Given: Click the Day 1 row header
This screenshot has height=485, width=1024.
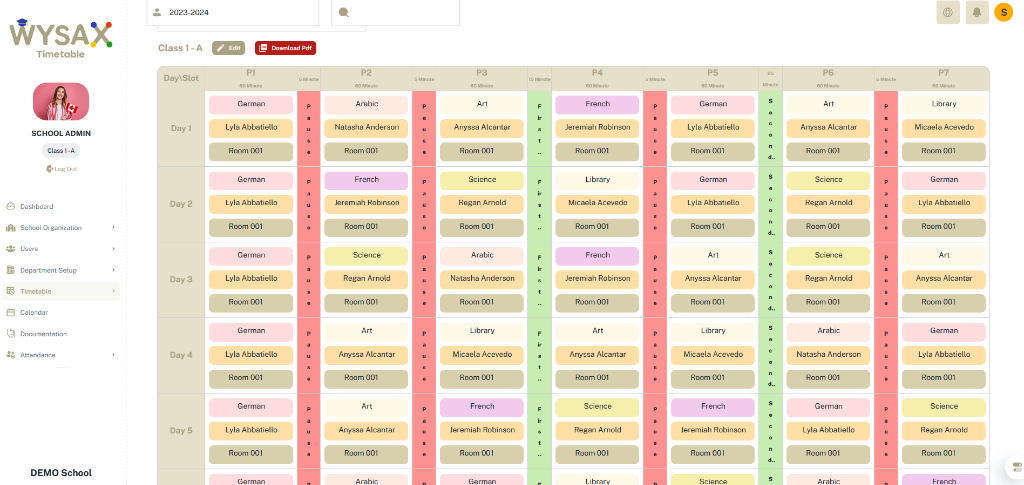Looking at the screenshot, I should click(181, 128).
